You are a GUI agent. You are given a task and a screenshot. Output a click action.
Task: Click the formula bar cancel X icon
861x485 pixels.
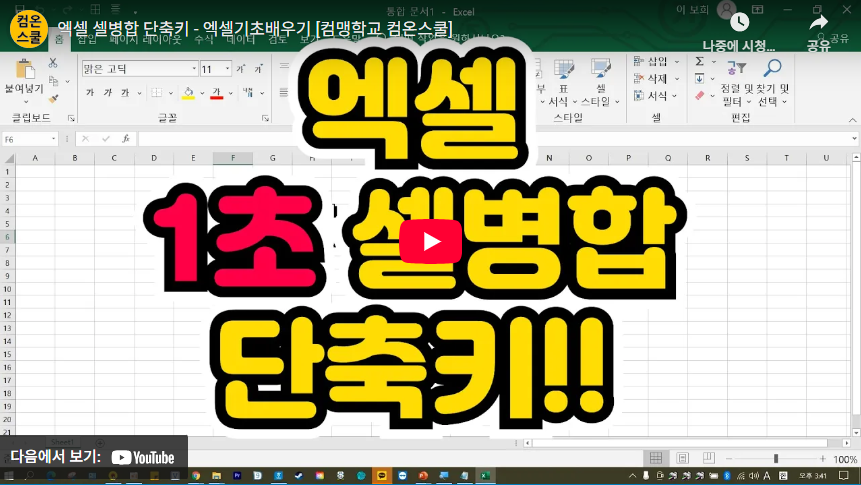[x=85, y=139]
